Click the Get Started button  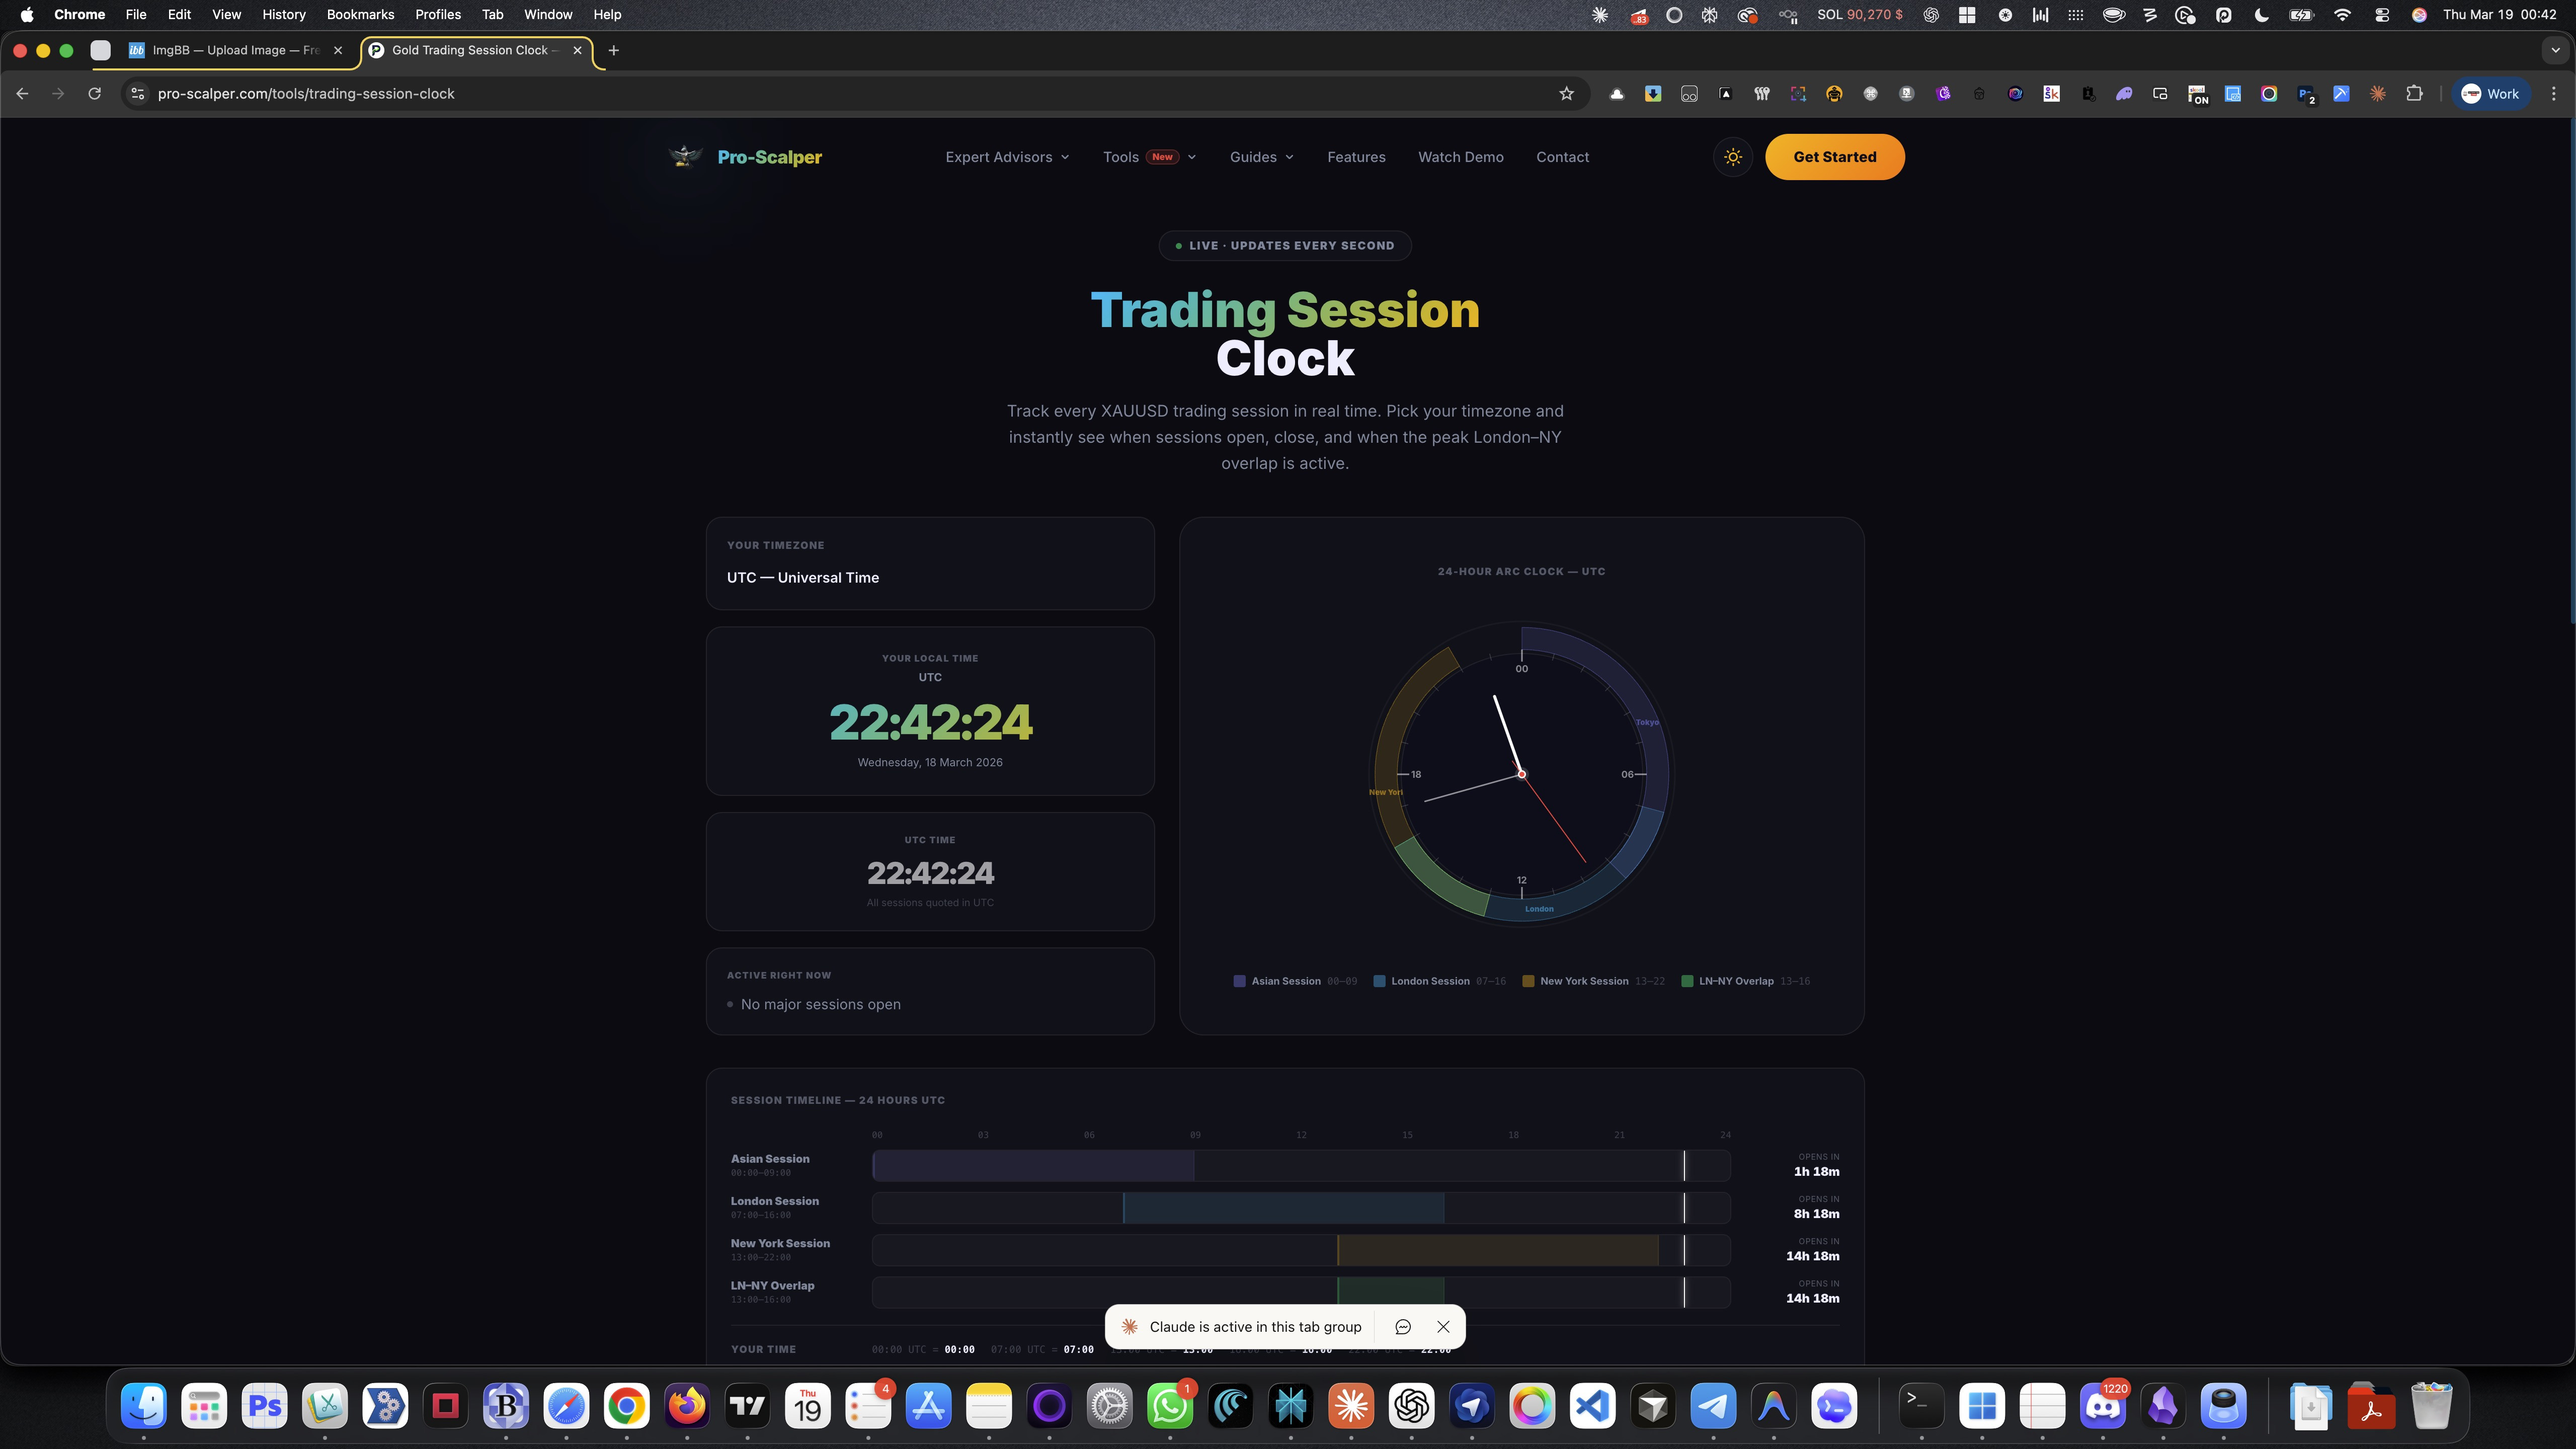pyautogui.click(x=1834, y=157)
